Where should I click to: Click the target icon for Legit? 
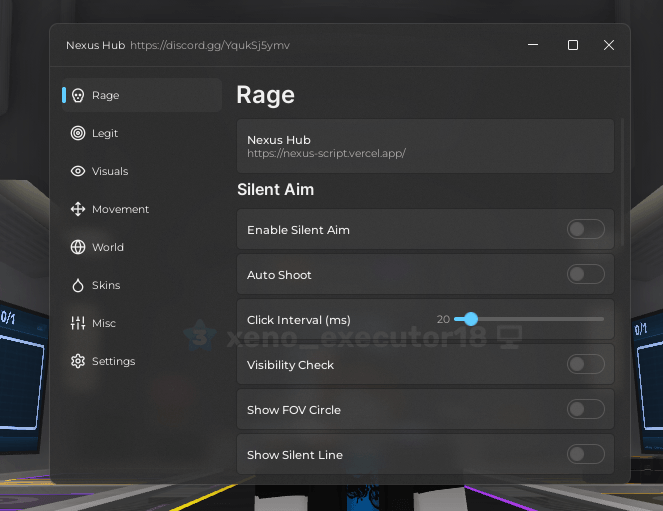pyautogui.click(x=78, y=133)
